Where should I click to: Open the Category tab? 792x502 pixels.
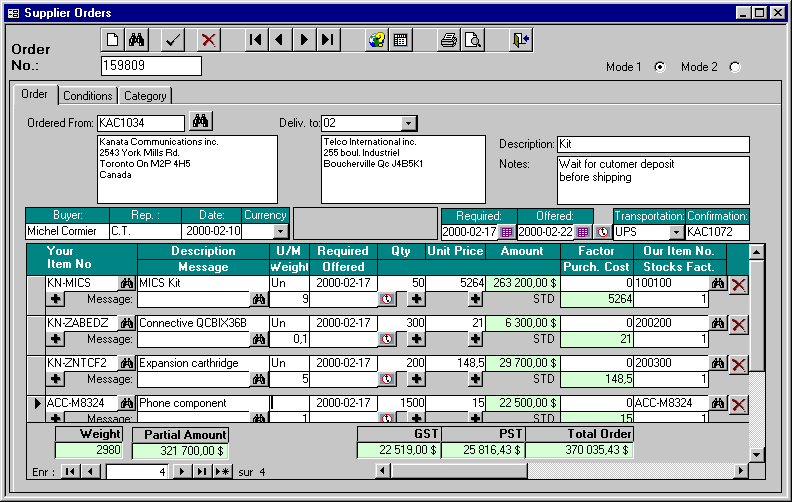145,96
